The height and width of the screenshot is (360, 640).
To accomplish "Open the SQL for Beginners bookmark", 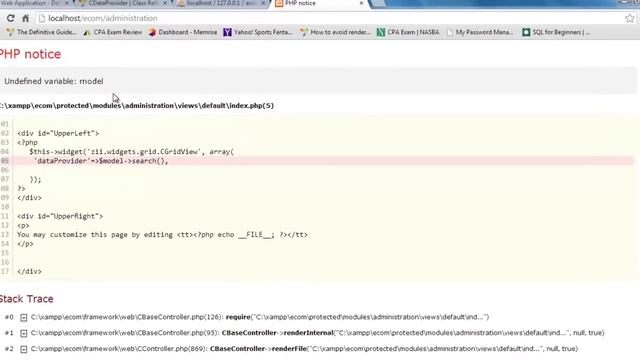I will point(556,32).
